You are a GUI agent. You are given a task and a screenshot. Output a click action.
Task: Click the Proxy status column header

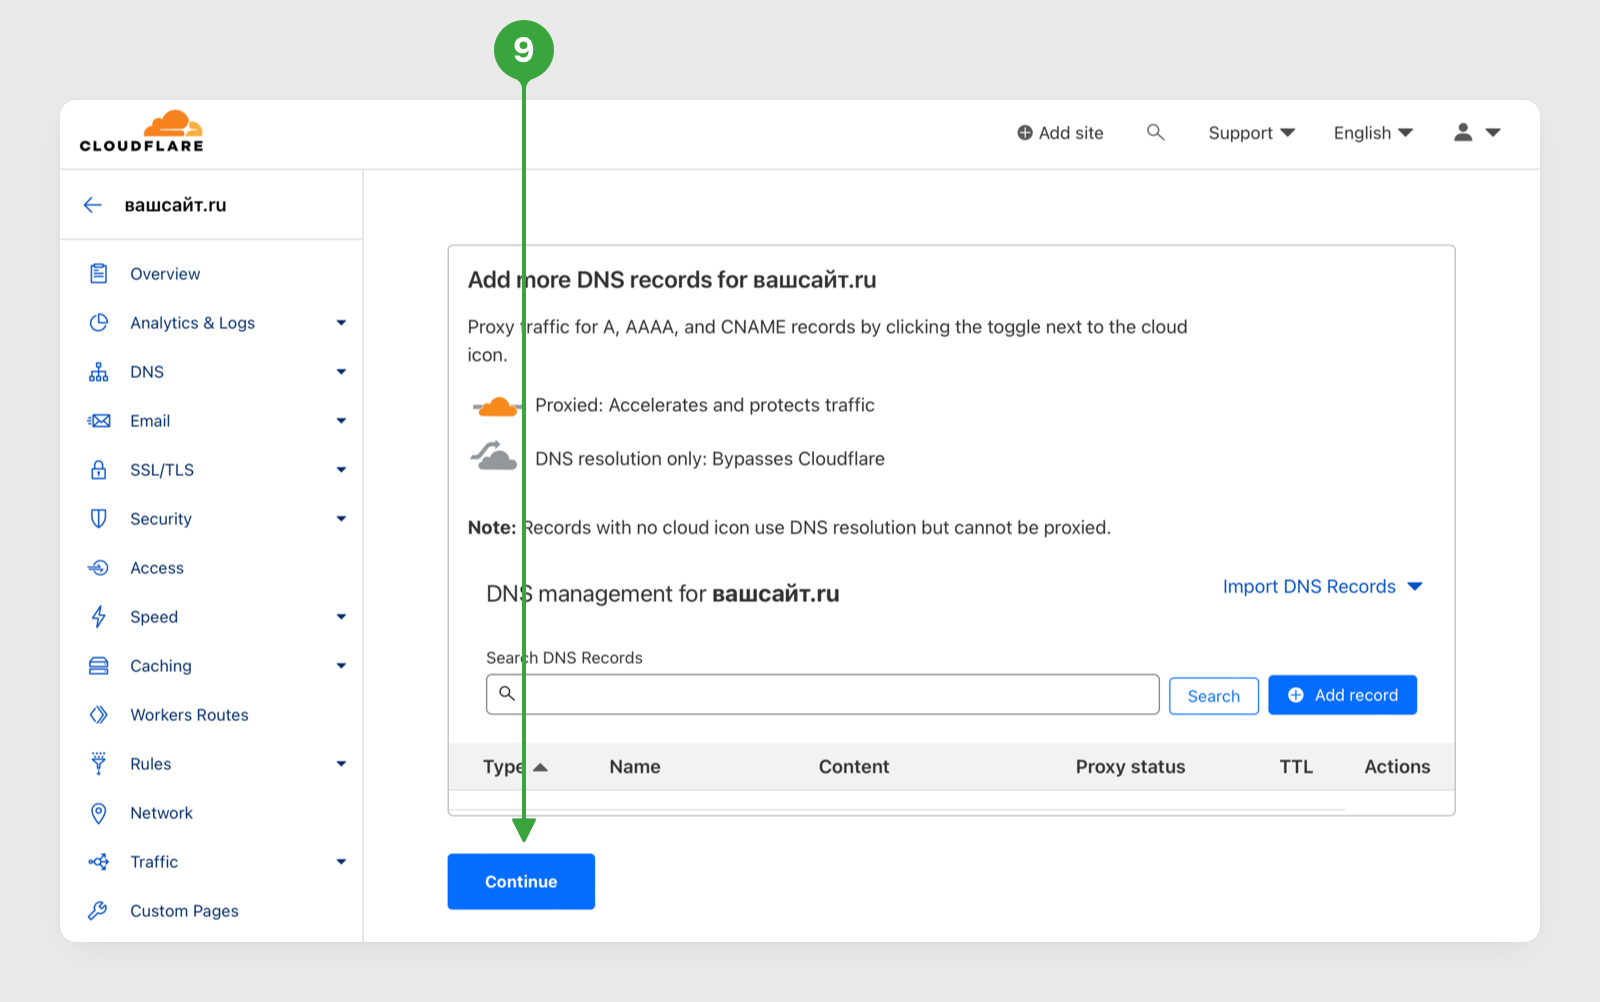click(1130, 767)
